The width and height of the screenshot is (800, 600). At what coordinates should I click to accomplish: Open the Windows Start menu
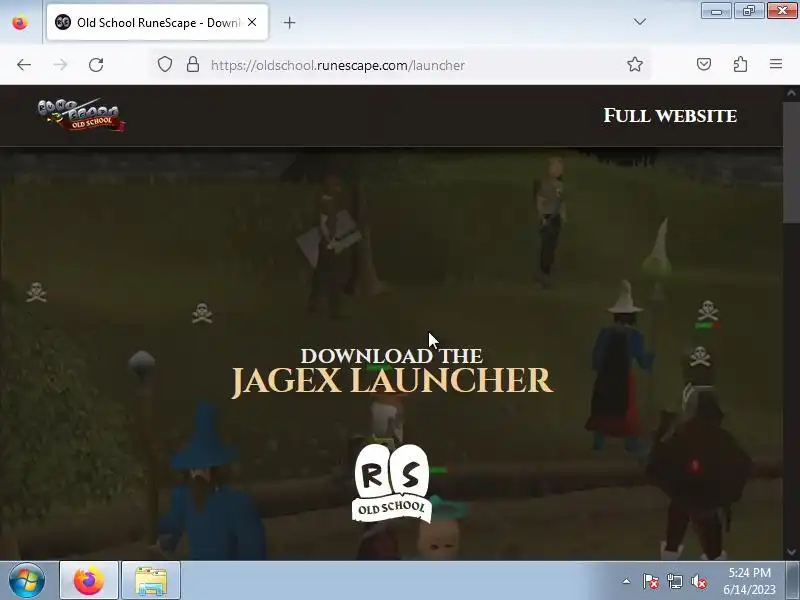(26, 581)
